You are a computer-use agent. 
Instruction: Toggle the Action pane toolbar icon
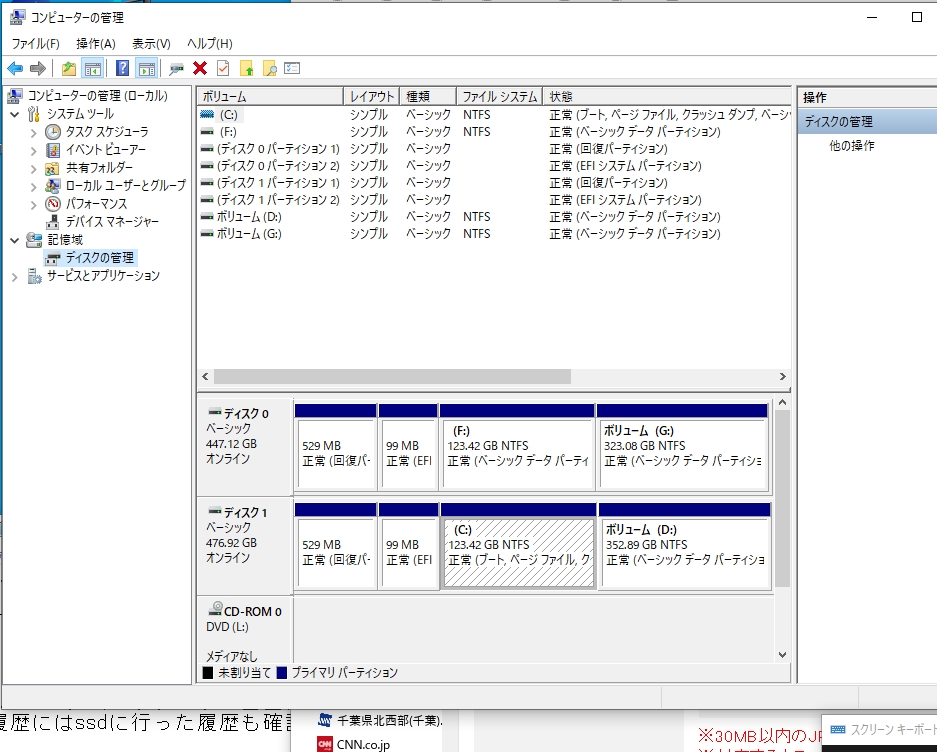[146, 69]
